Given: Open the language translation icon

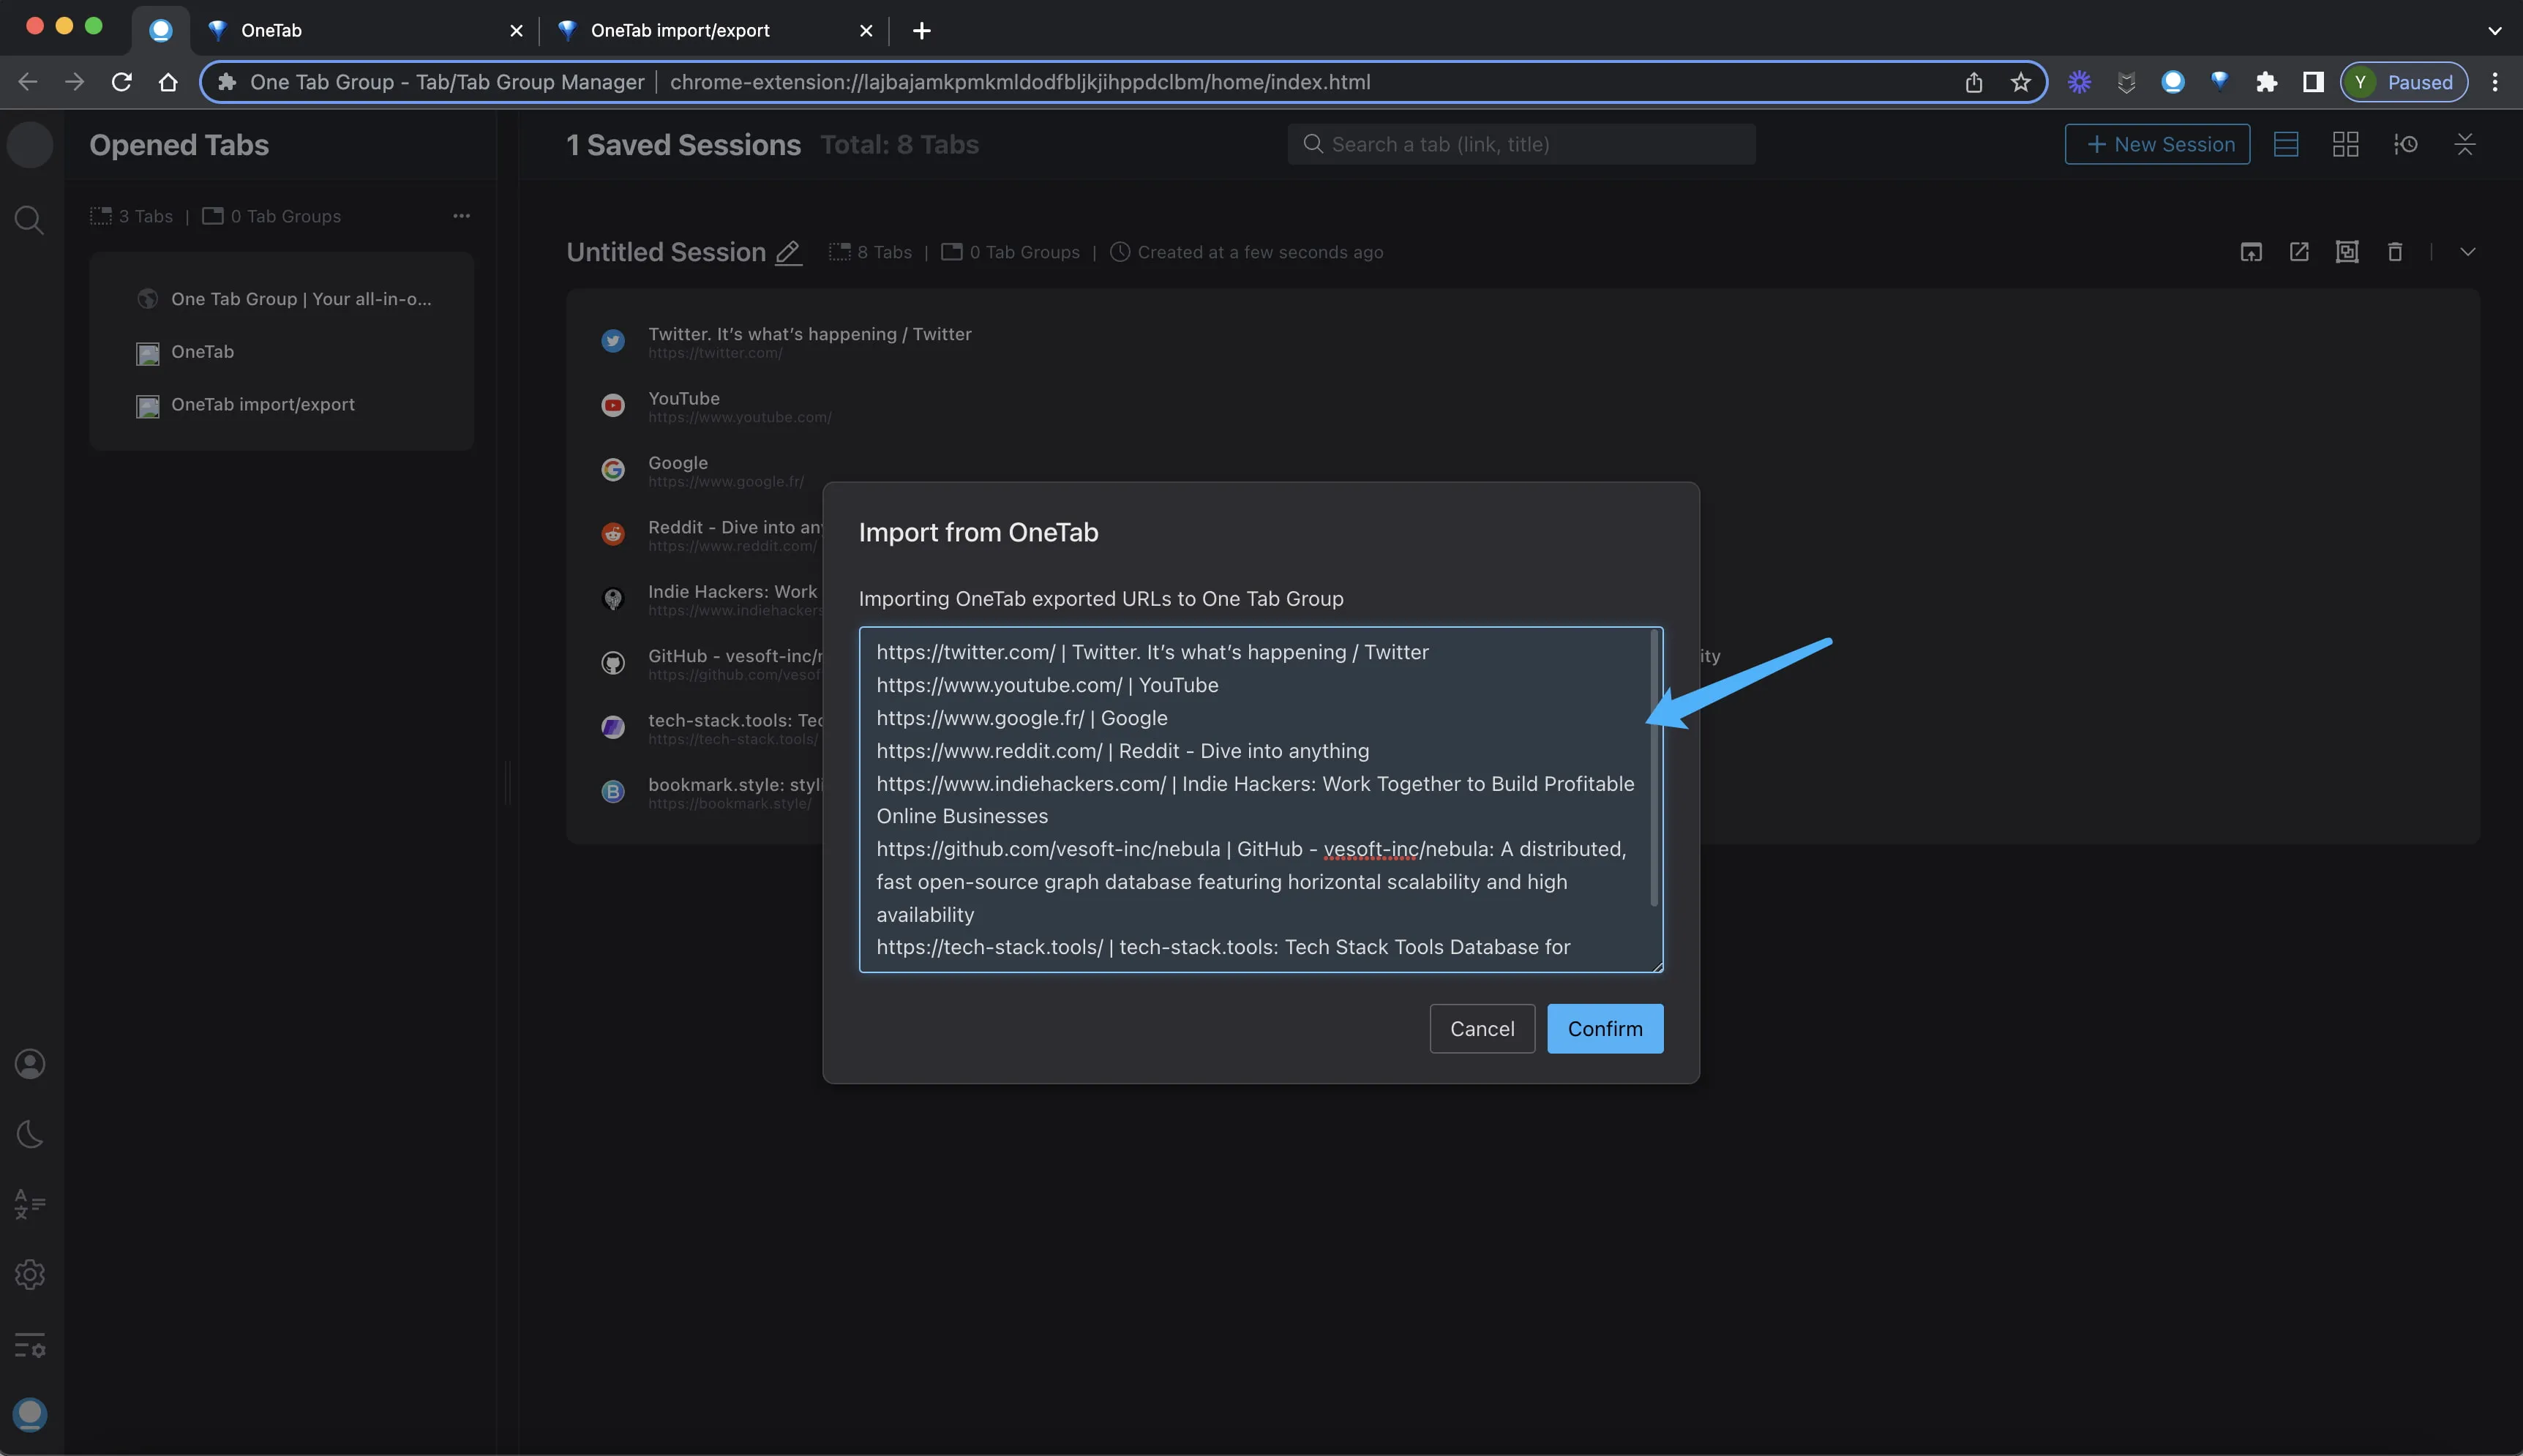Looking at the screenshot, I should (x=29, y=1203).
